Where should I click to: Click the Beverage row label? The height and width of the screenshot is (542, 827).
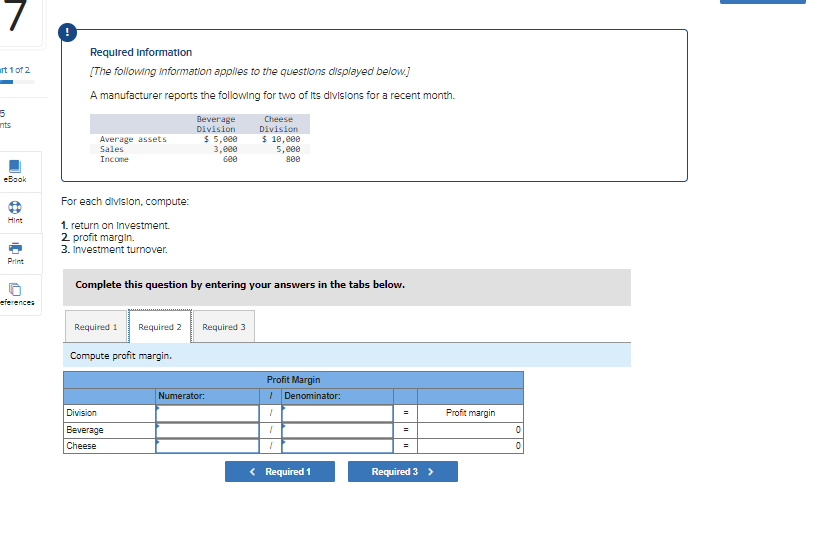(x=85, y=430)
